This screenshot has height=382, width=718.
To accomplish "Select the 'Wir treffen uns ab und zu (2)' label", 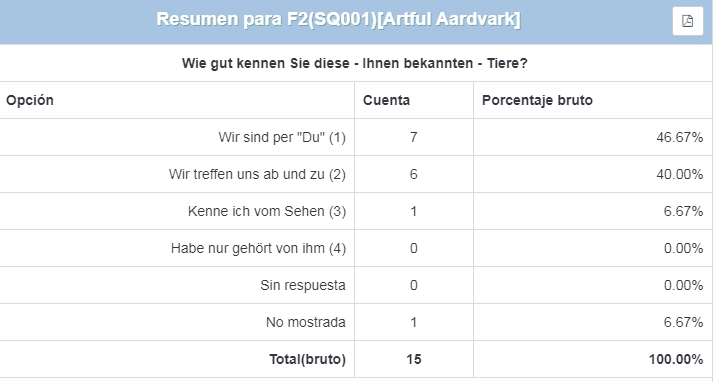I will point(257,174).
